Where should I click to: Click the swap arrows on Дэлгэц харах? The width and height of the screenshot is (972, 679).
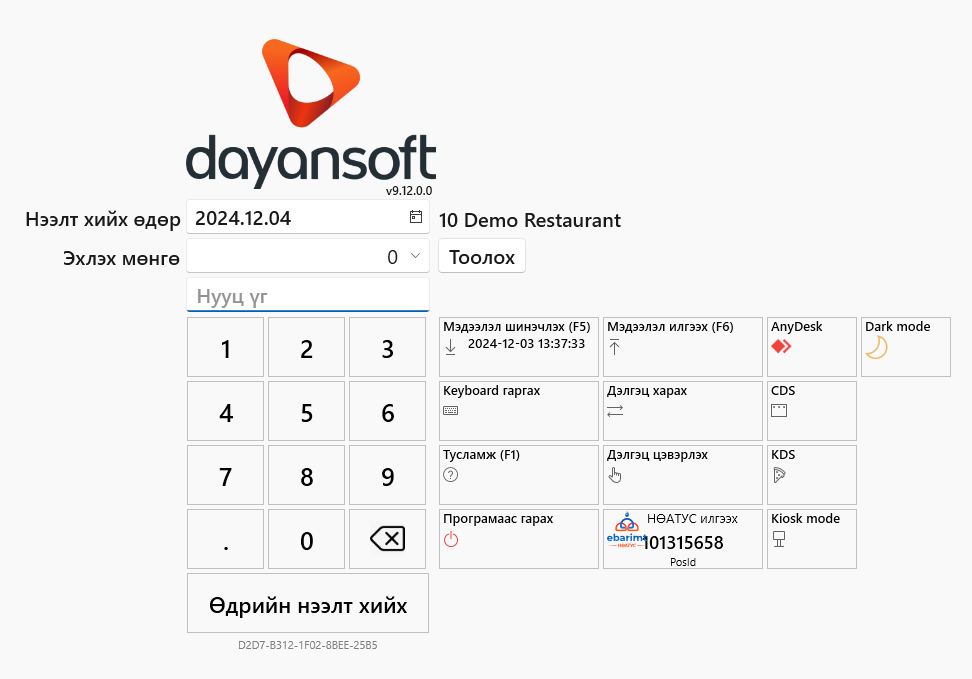pyautogui.click(x=615, y=411)
